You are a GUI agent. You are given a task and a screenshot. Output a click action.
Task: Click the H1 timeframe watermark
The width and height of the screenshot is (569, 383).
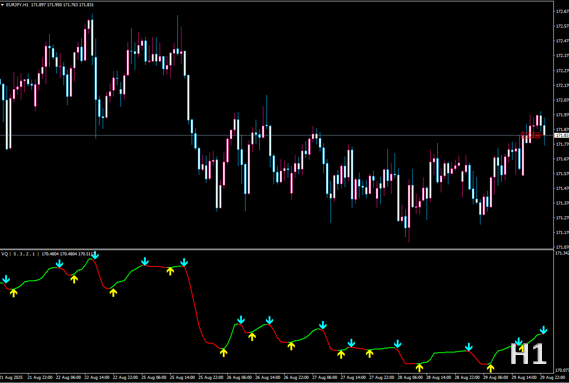point(528,354)
